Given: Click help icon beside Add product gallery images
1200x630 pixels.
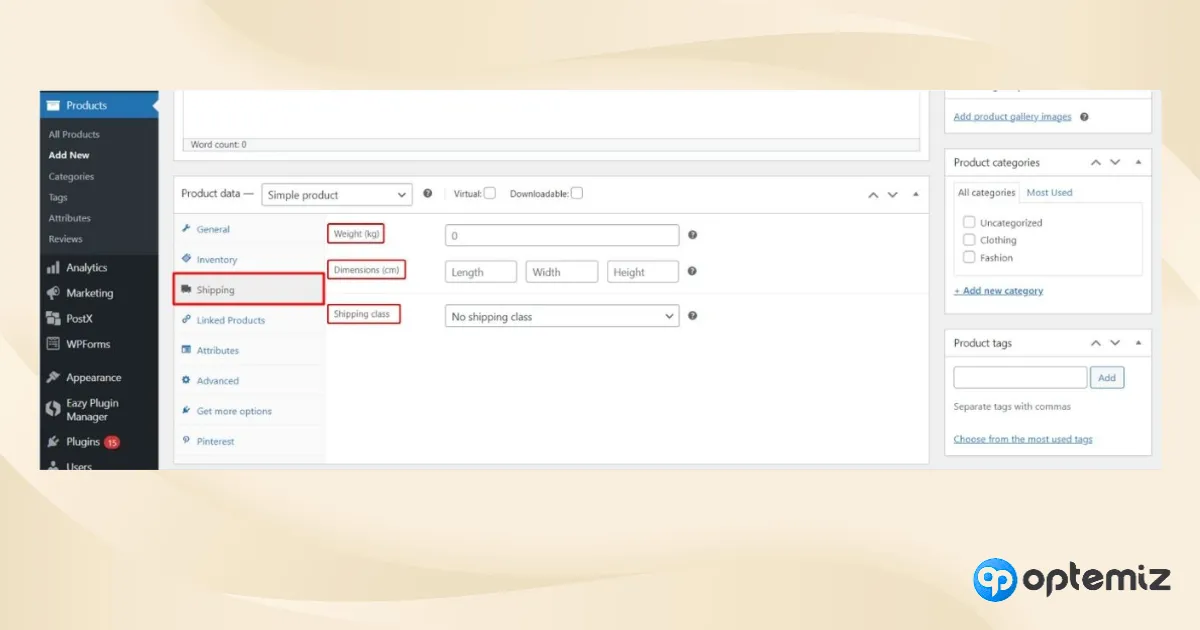Looking at the screenshot, I should pos(1085,117).
